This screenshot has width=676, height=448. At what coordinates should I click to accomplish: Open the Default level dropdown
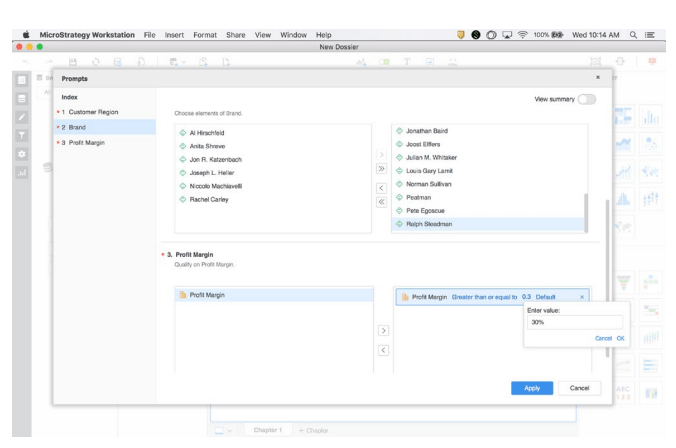[x=545, y=297]
